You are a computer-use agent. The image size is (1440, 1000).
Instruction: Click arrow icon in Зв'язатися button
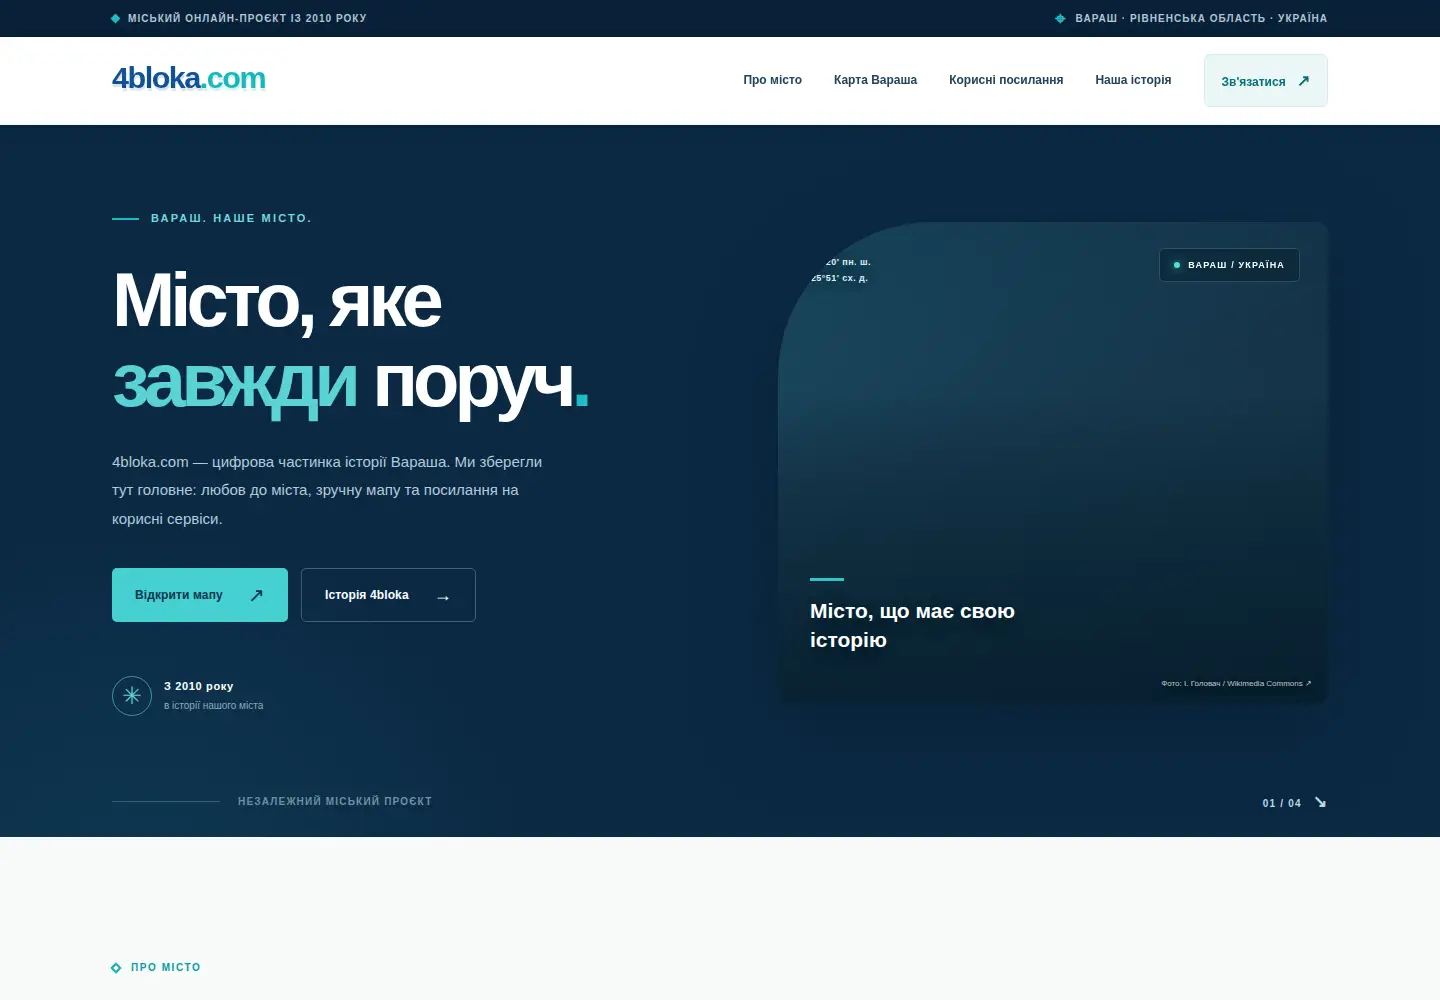click(x=1304, y=81)
